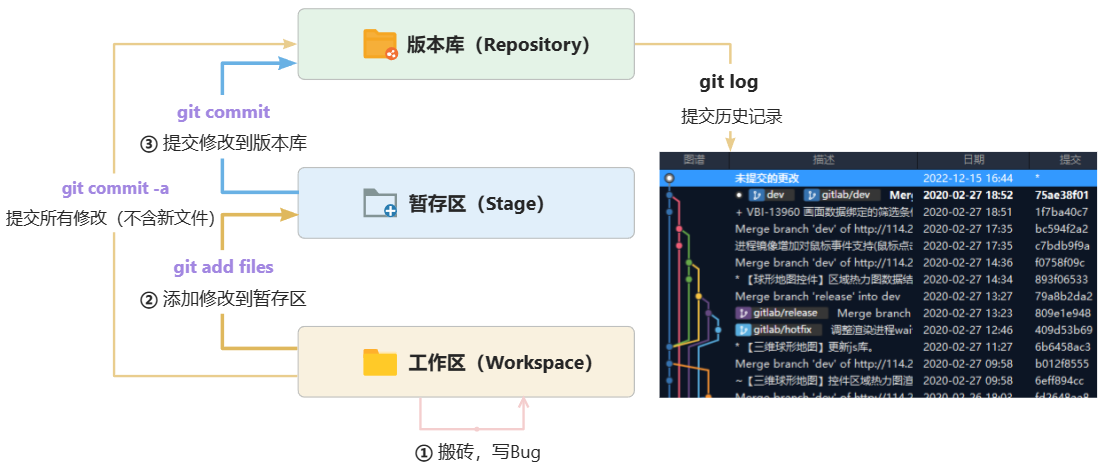Image resolution: width=1108 pixels, height=470 pixels.
Task: Click the yellow Workspace folder icon
Action: 380,362
